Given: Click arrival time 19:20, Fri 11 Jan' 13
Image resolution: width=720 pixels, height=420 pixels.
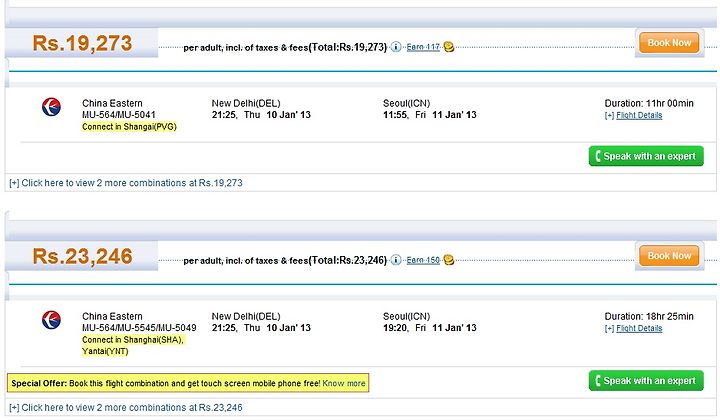Looking at the screenshot, I should click(x=430, y=328).
